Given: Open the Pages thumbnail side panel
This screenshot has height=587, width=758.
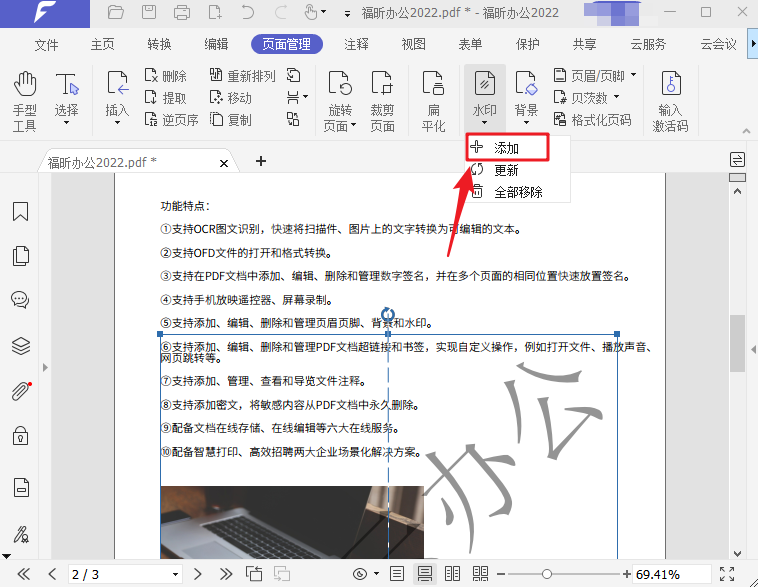Looking at the screenshot, I should [21, 256].
